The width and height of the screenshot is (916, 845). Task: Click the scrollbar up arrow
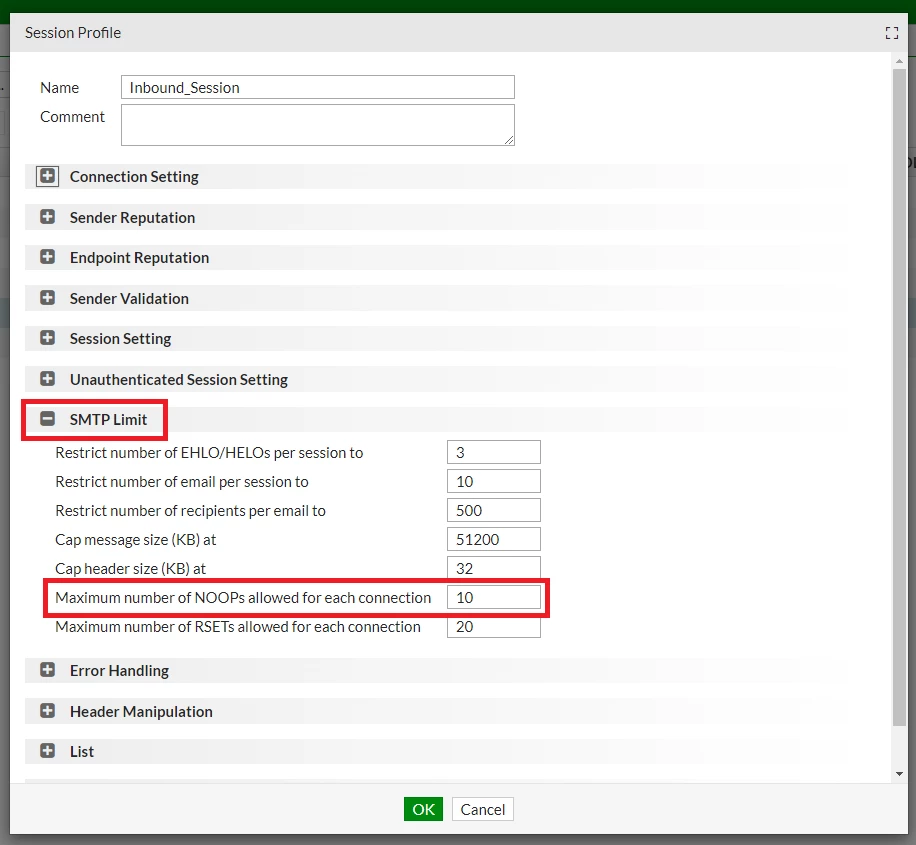click(x=899, y=61)
